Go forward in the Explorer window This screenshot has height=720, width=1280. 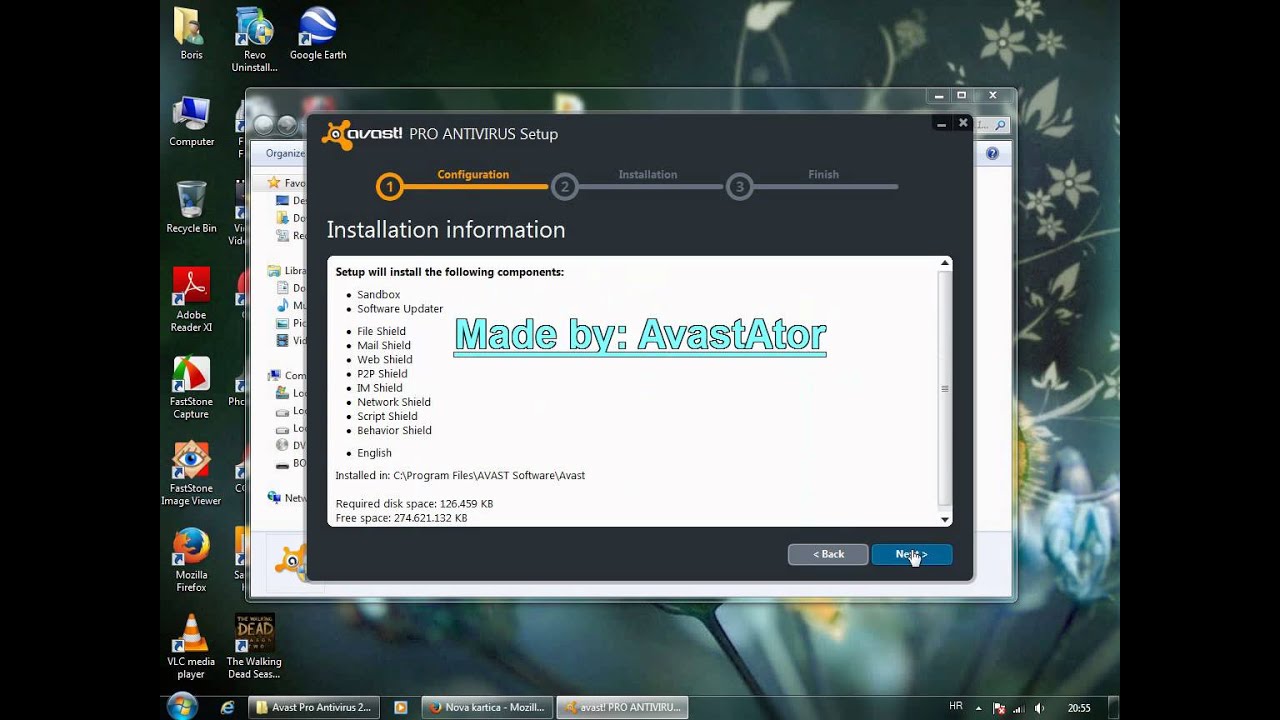click(287, 125)
